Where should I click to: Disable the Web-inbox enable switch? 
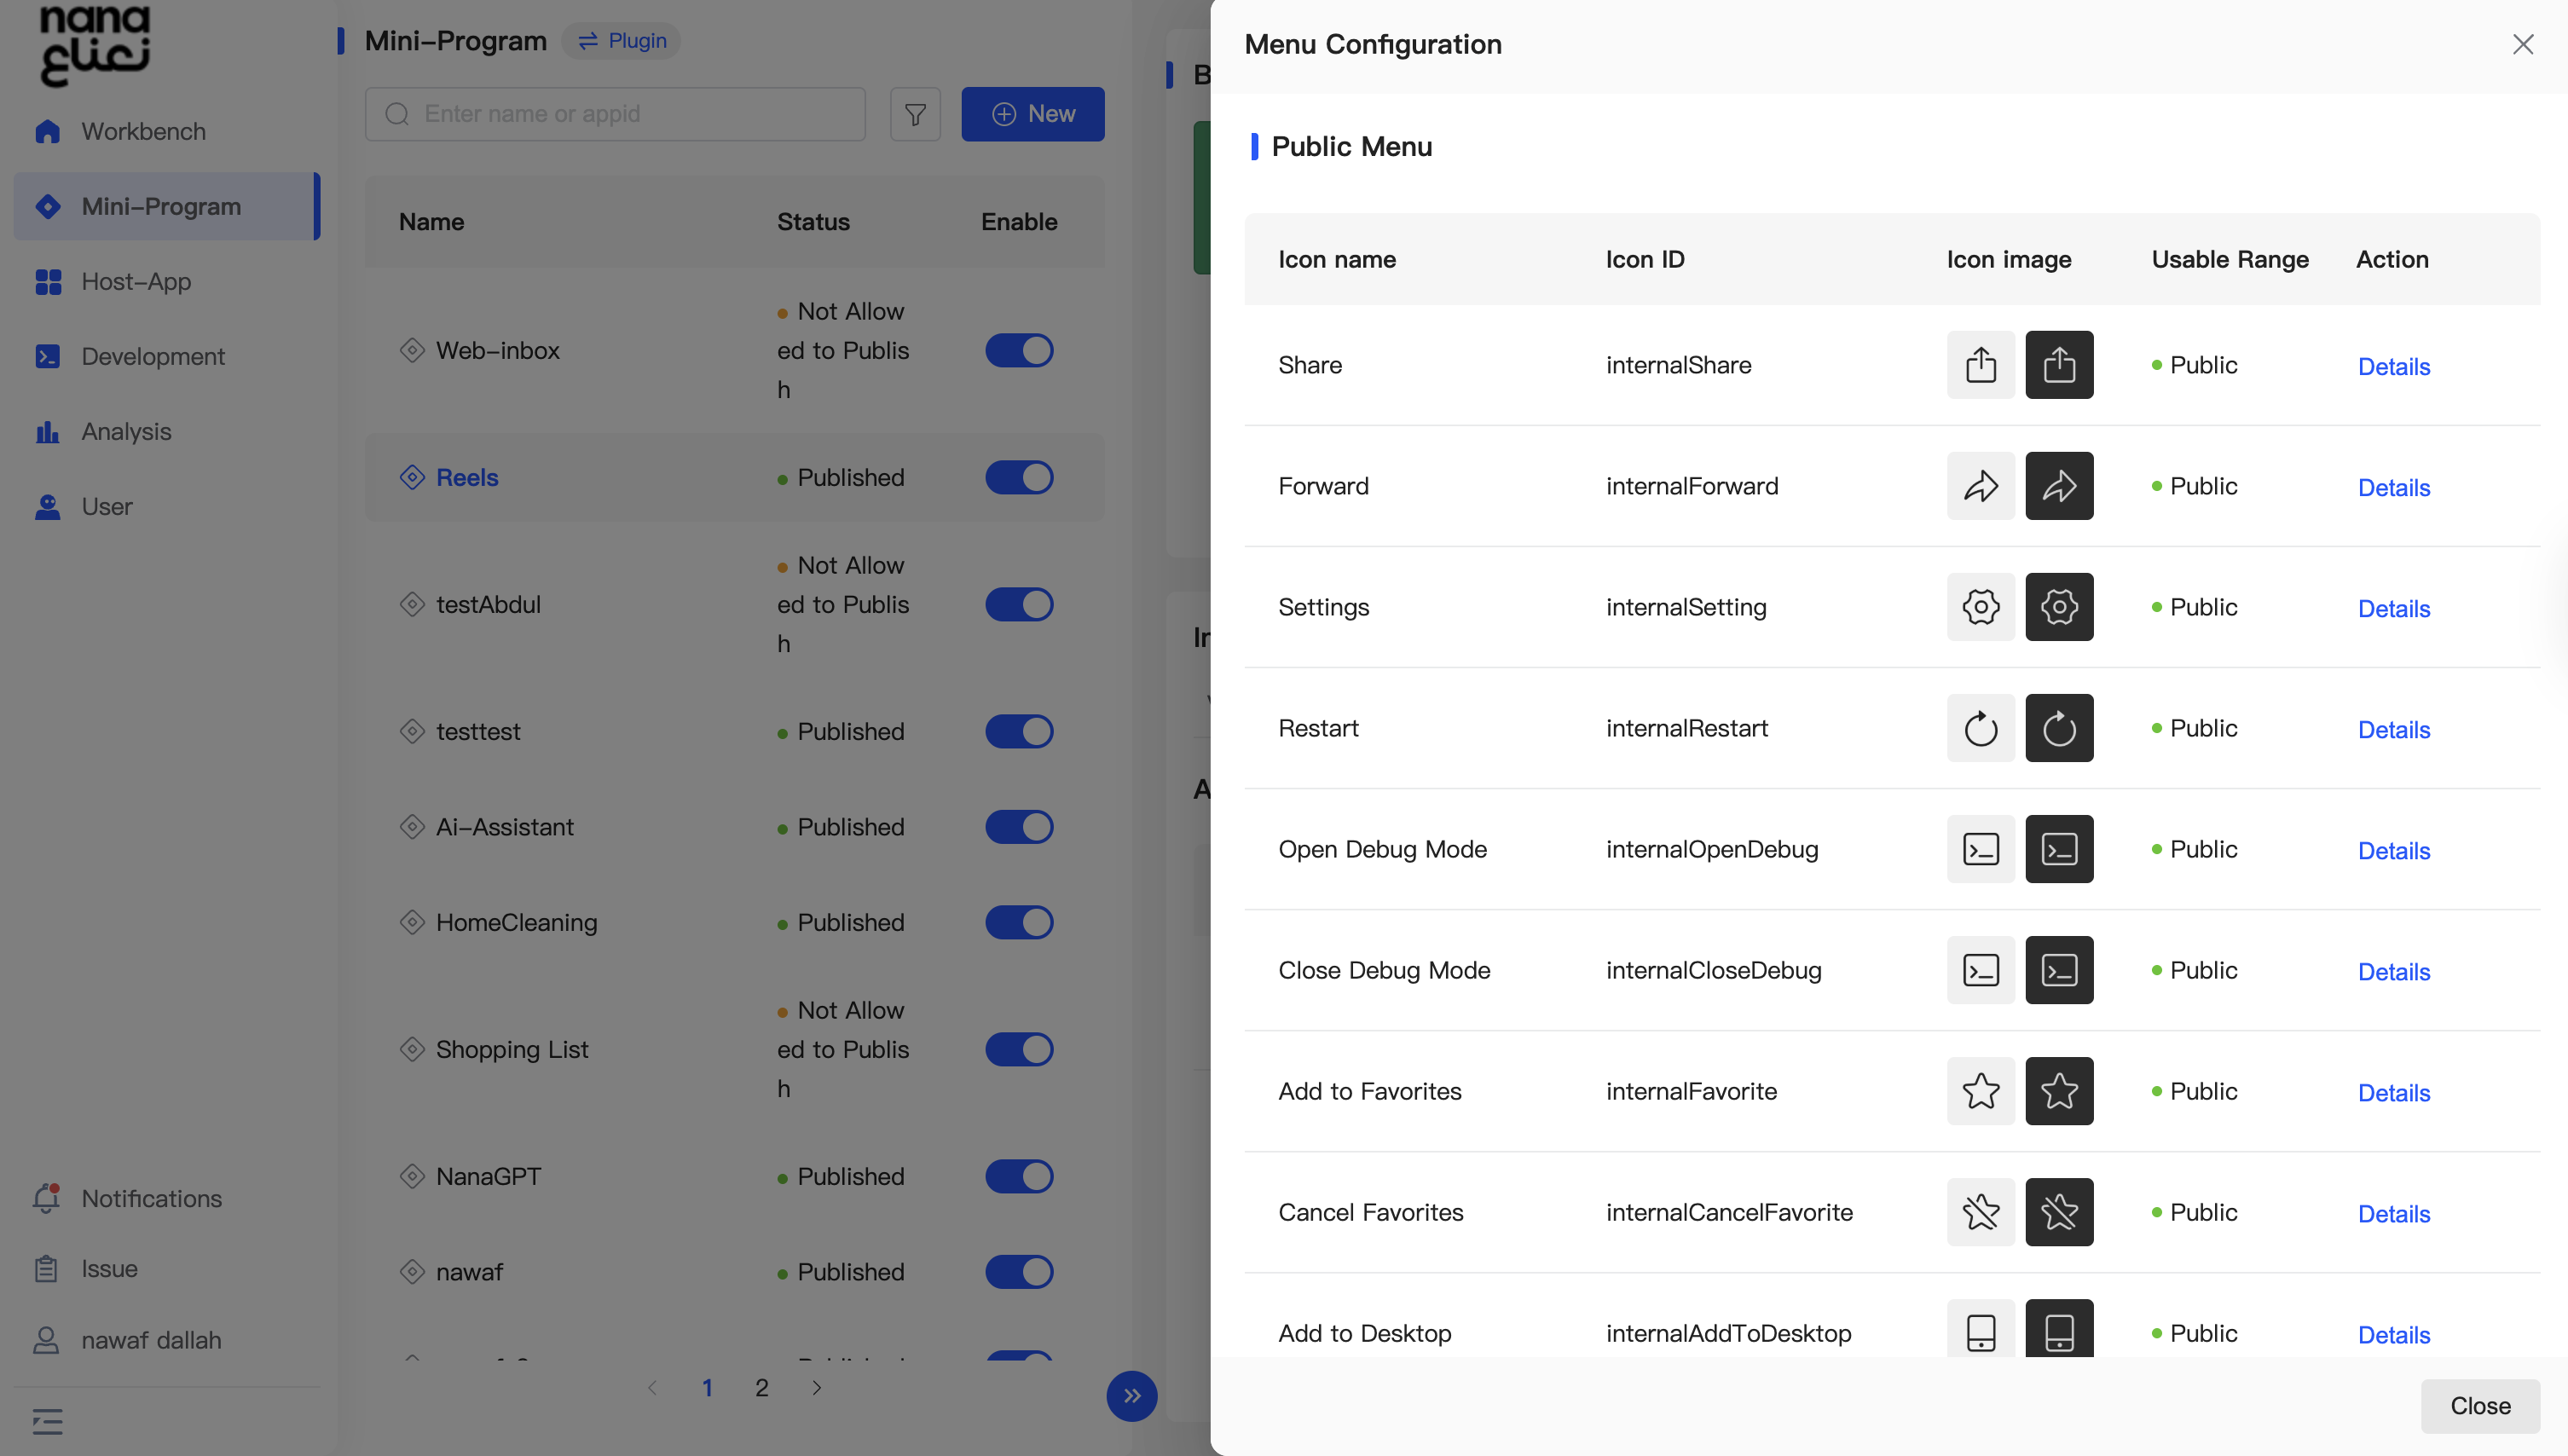[x=1019, y=351]
